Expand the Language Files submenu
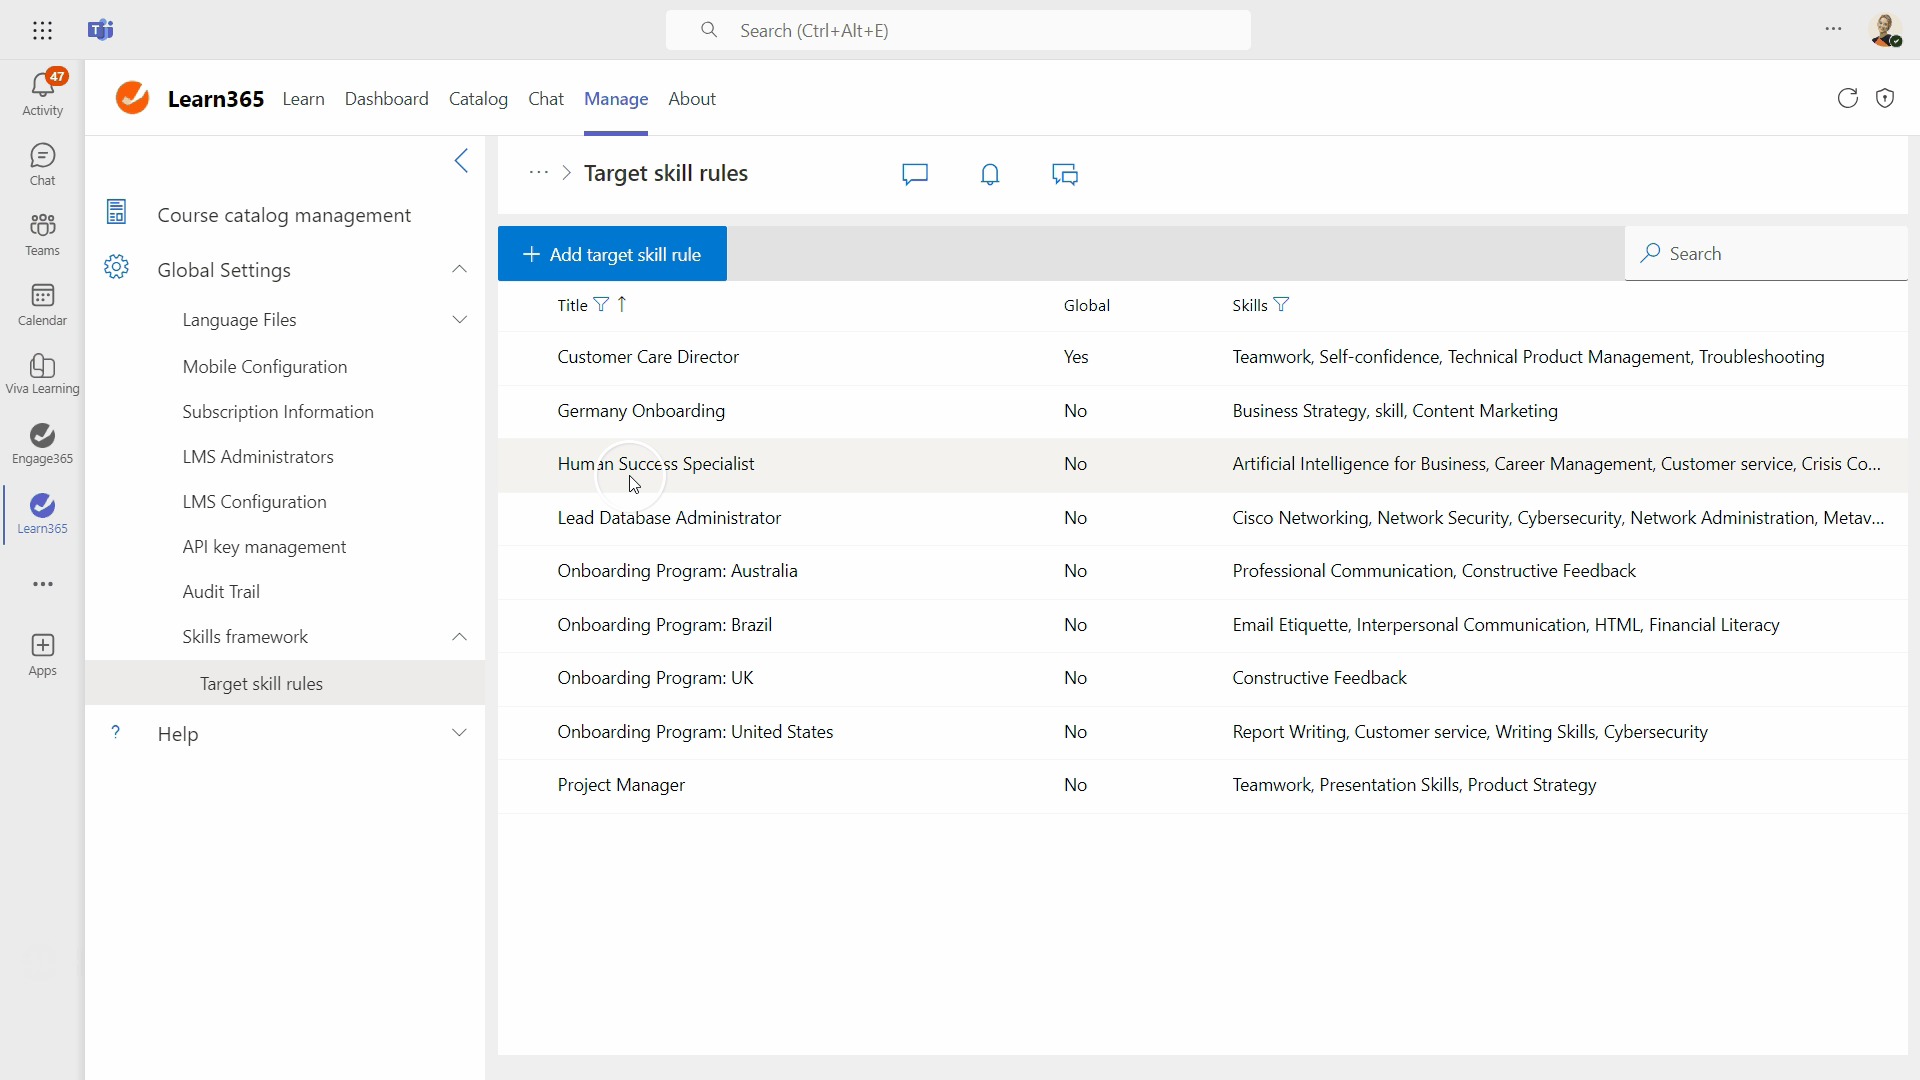 (460, 320)
